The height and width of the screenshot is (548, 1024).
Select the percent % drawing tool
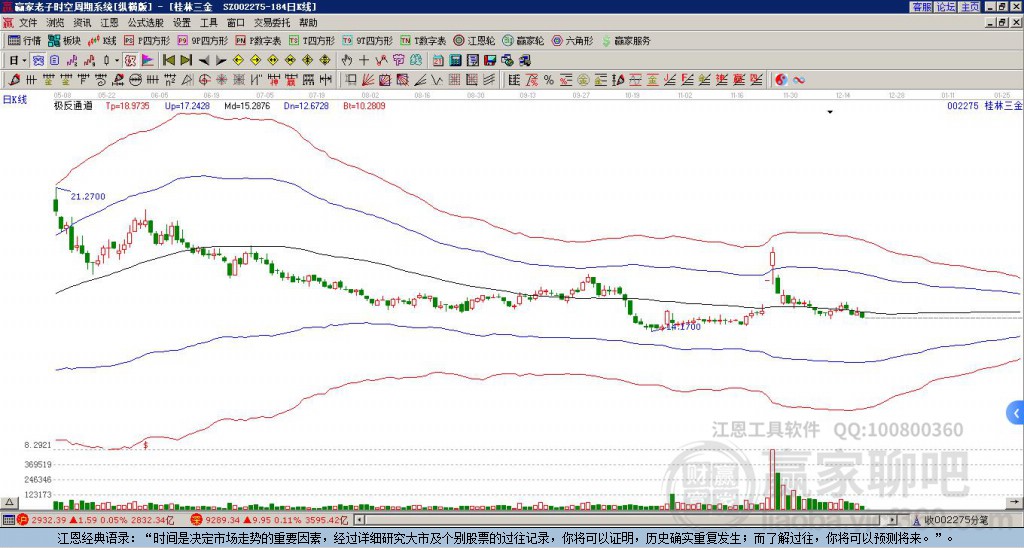pos(549,80)
